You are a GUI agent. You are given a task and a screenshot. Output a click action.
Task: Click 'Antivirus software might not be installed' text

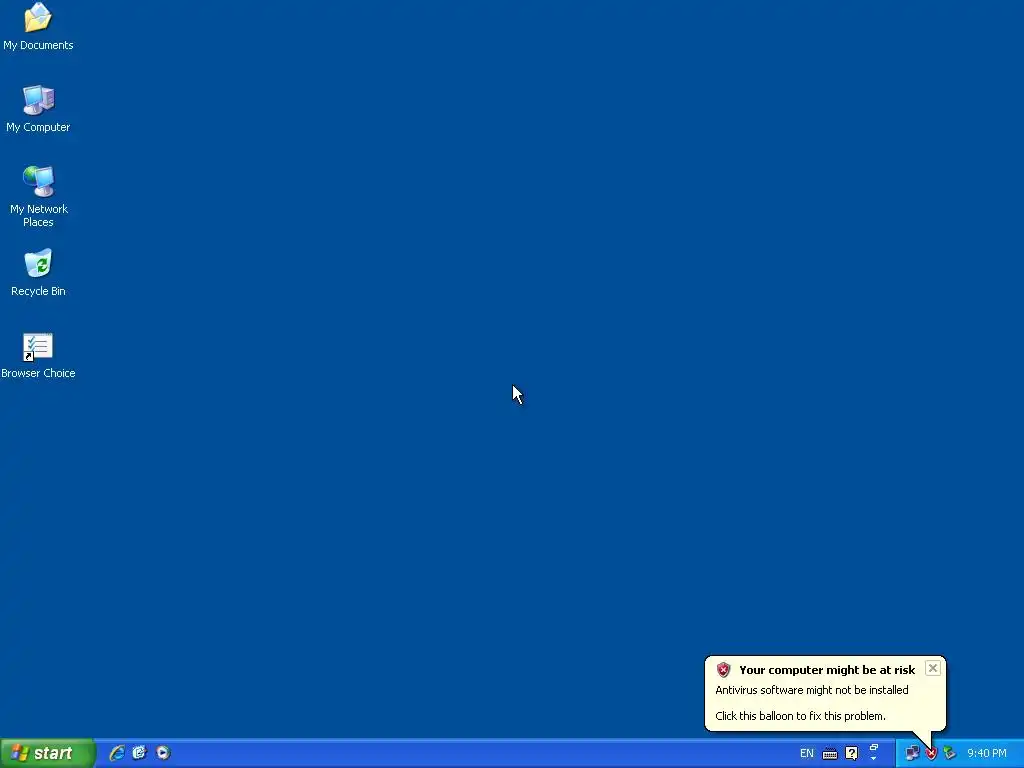pyautogui.click(x=812, y=690)
